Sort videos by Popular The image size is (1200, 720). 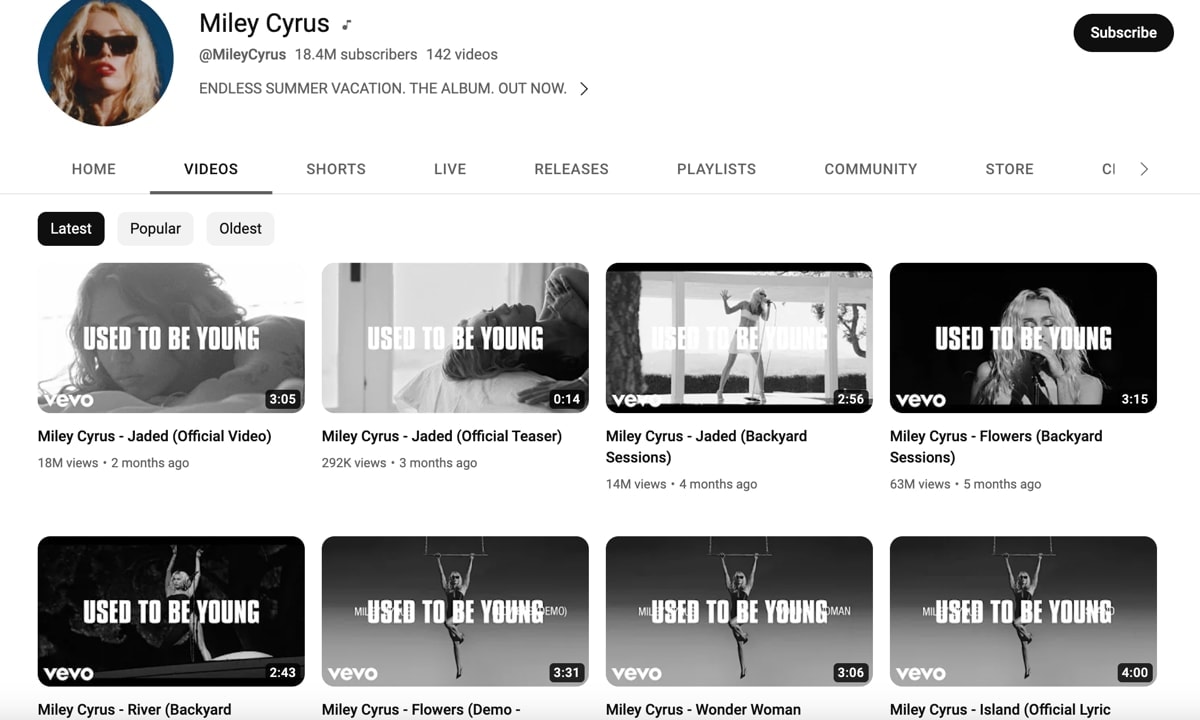click(x=155, y=229)
